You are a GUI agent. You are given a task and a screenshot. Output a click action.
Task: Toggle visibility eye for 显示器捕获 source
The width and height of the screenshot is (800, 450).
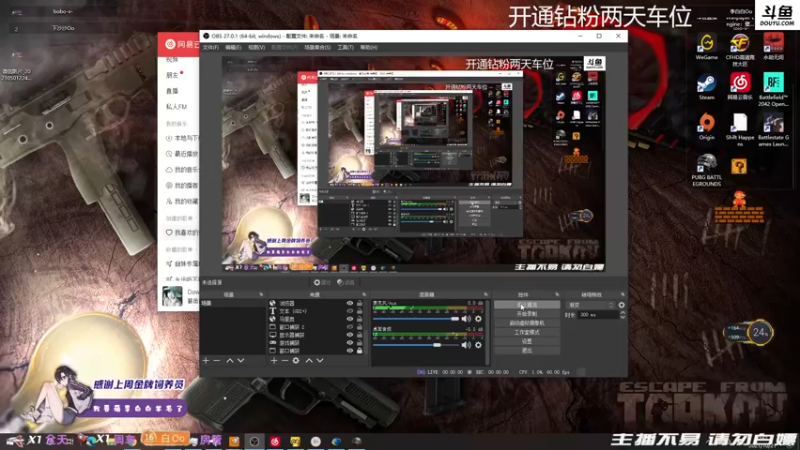click(x=349, y=335)
